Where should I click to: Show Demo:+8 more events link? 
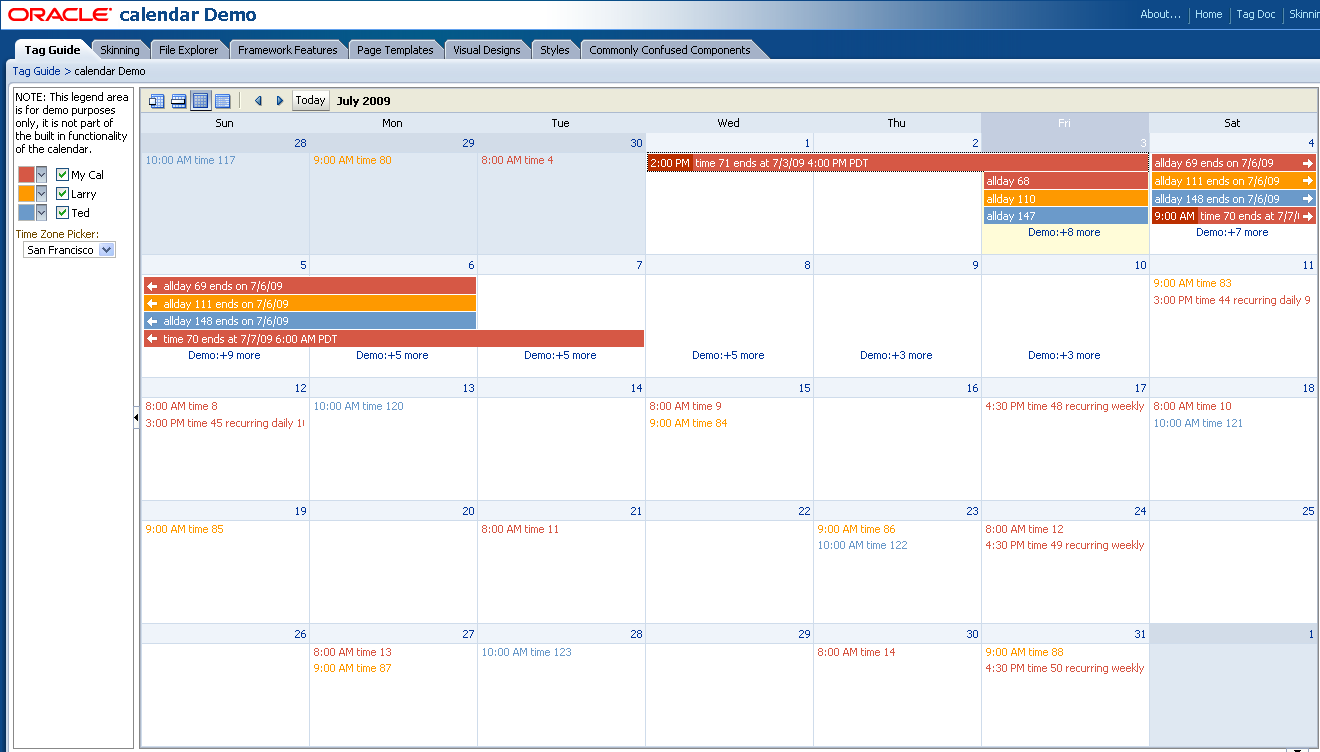tap(1064, 232)
